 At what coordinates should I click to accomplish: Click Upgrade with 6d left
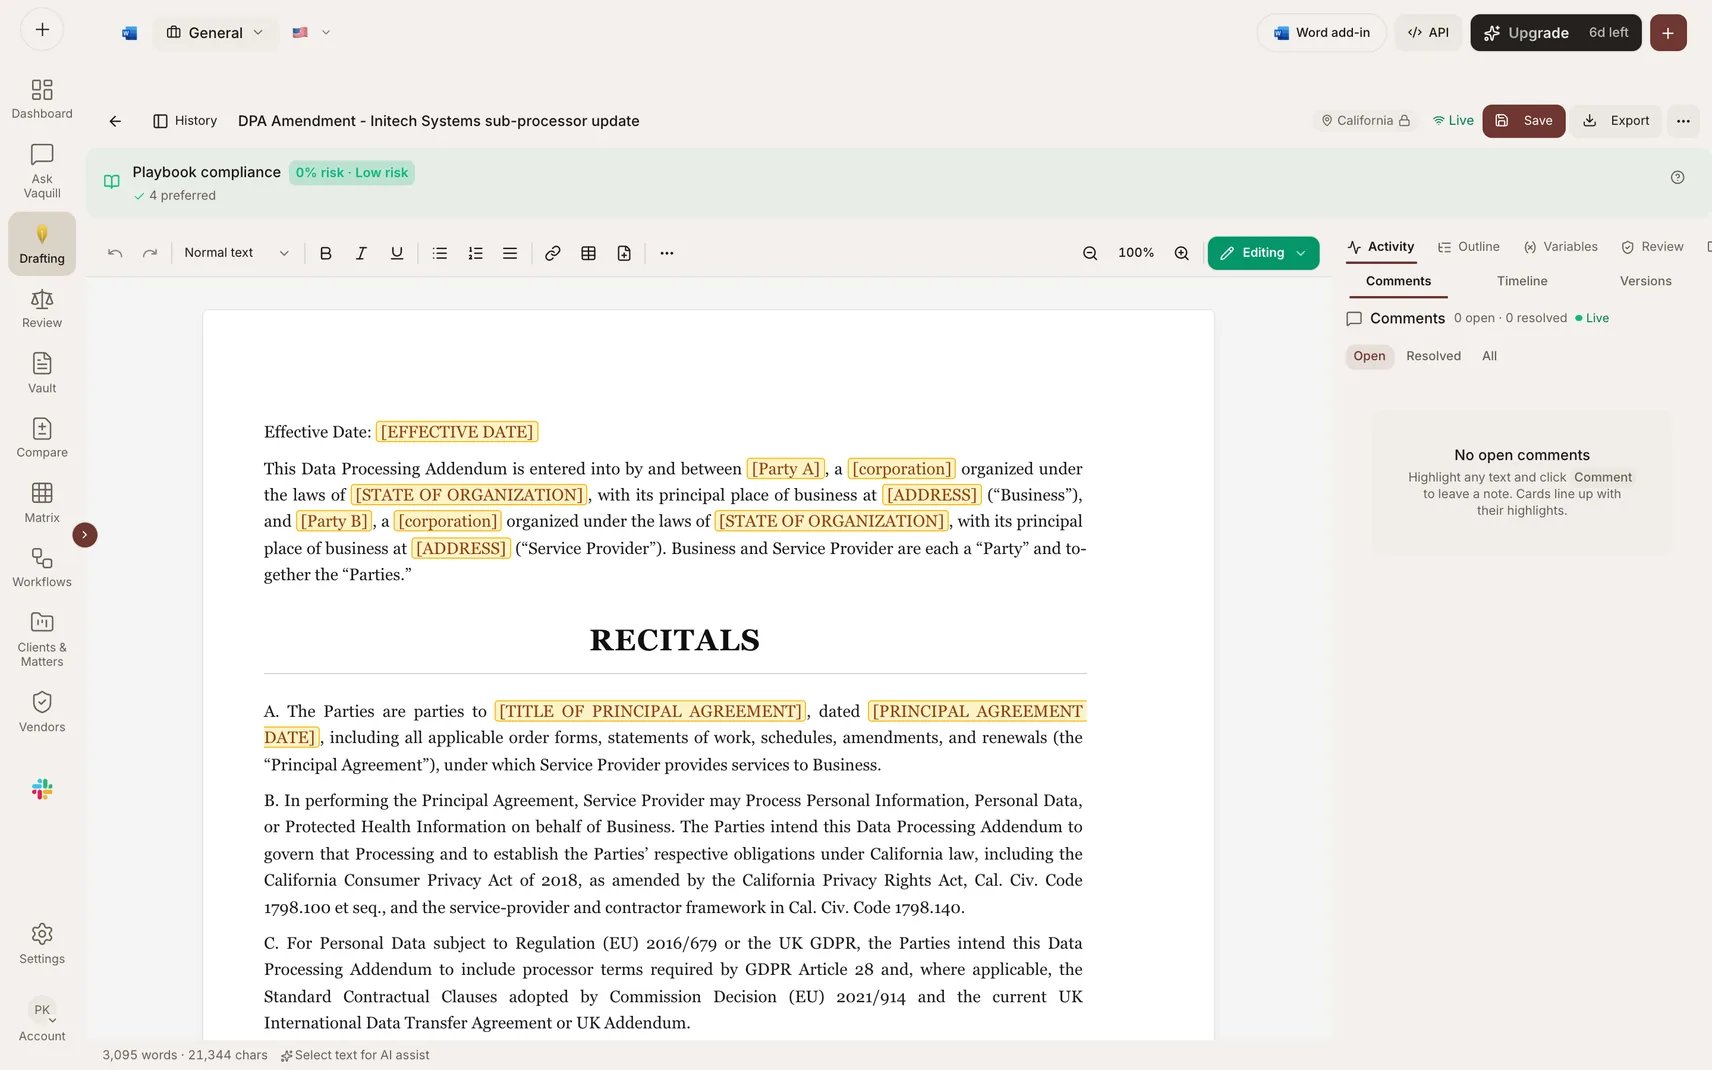point(1555,33)
